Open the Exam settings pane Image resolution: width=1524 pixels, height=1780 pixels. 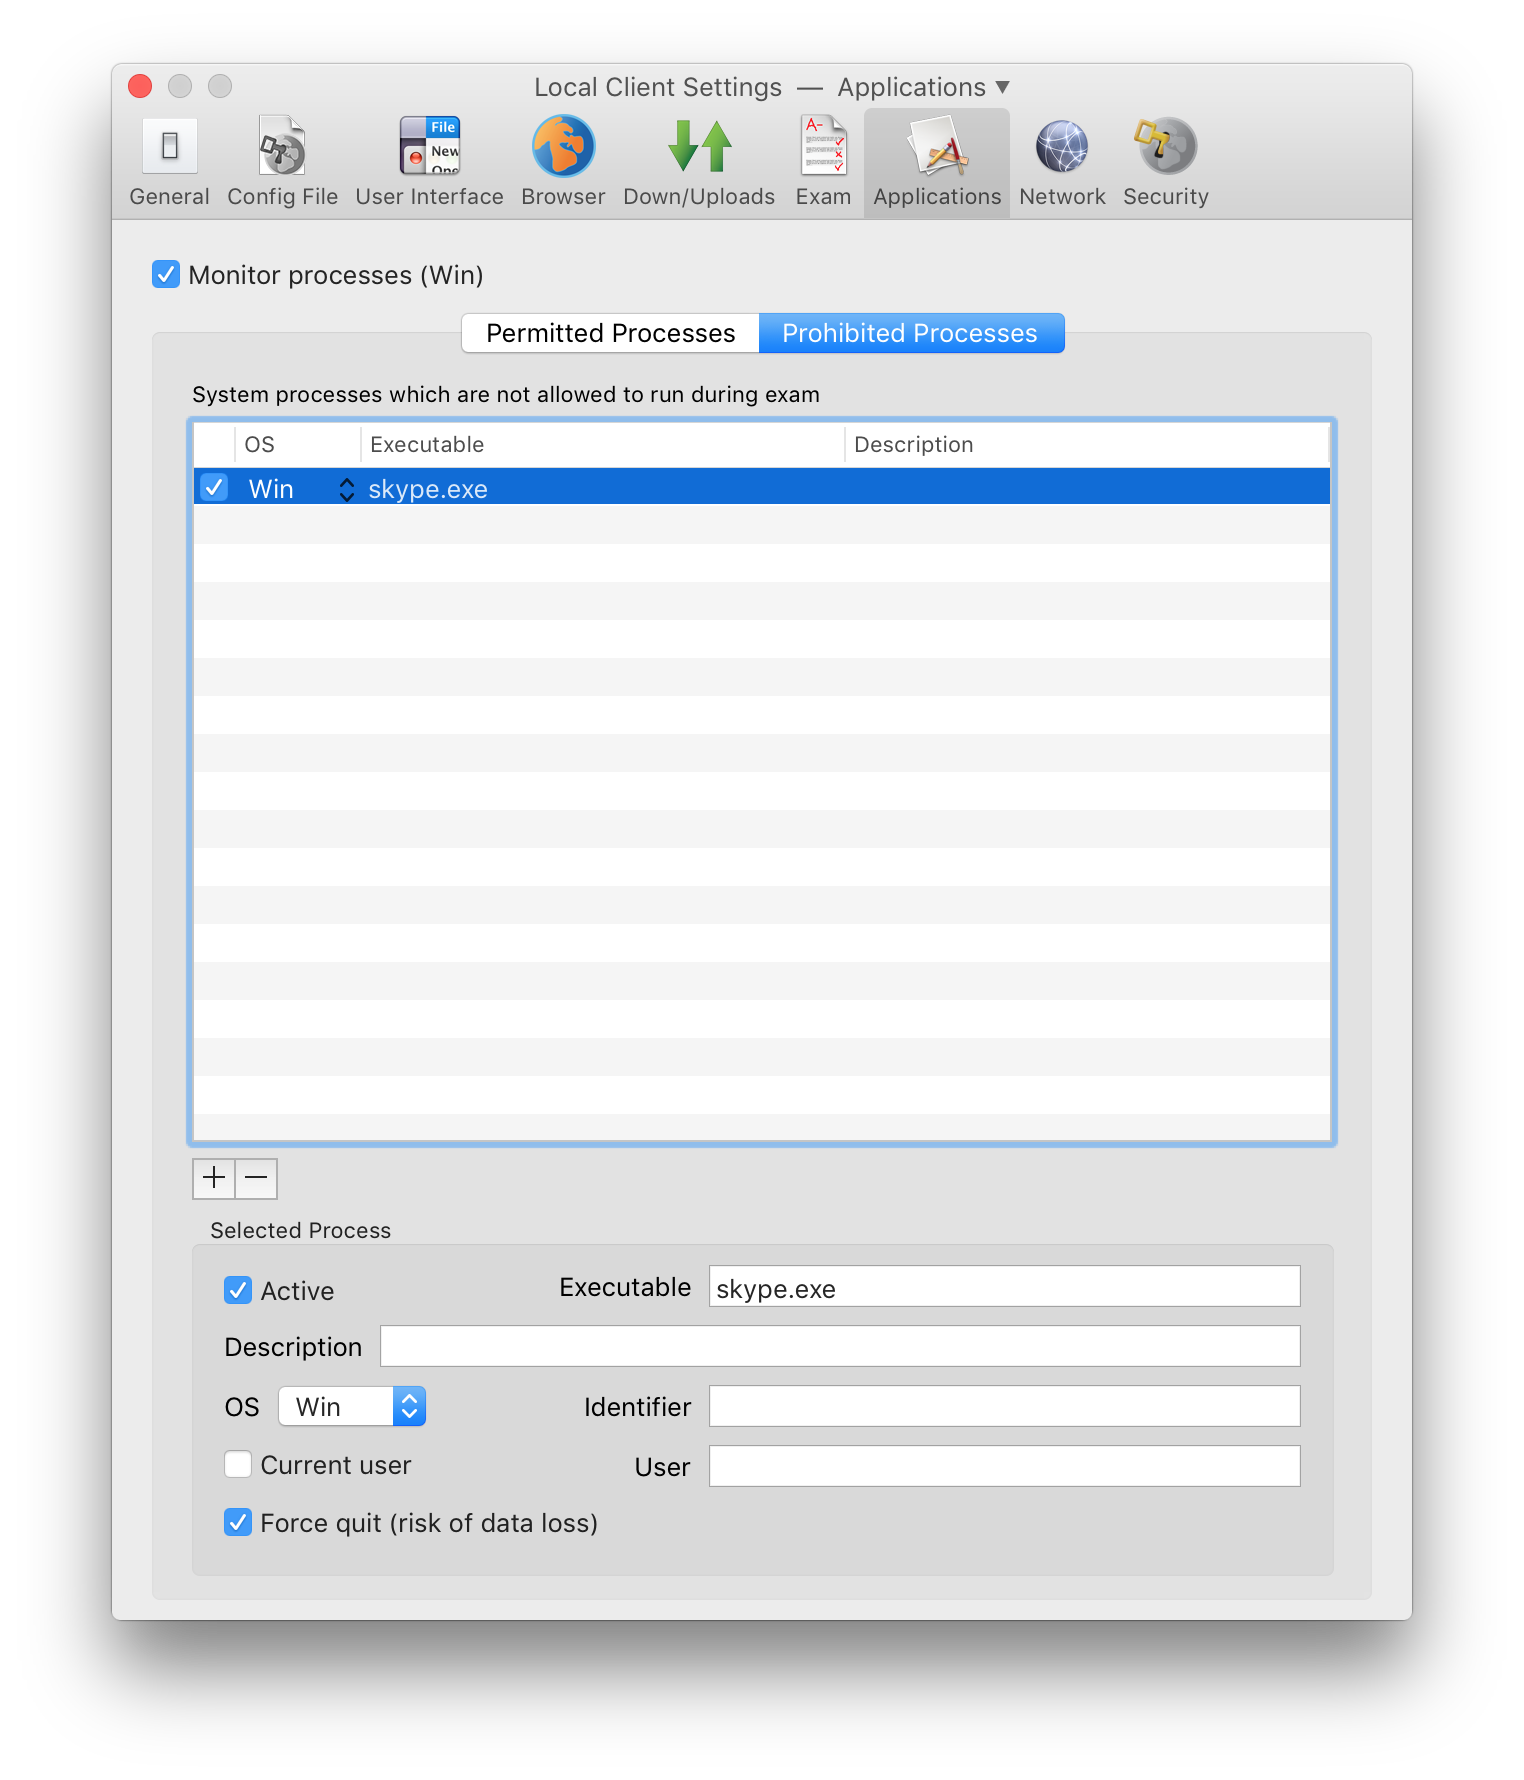823,162
